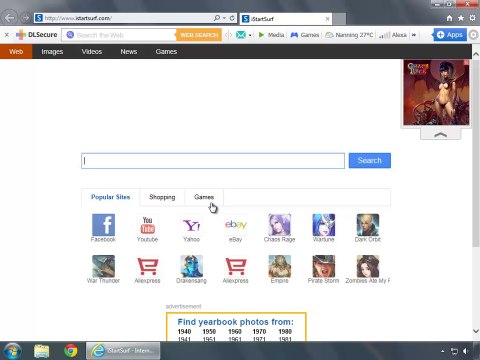Collapse the side ad with the chevron
This screenshot has height=360, width=480.
click(x=441, y=134)
